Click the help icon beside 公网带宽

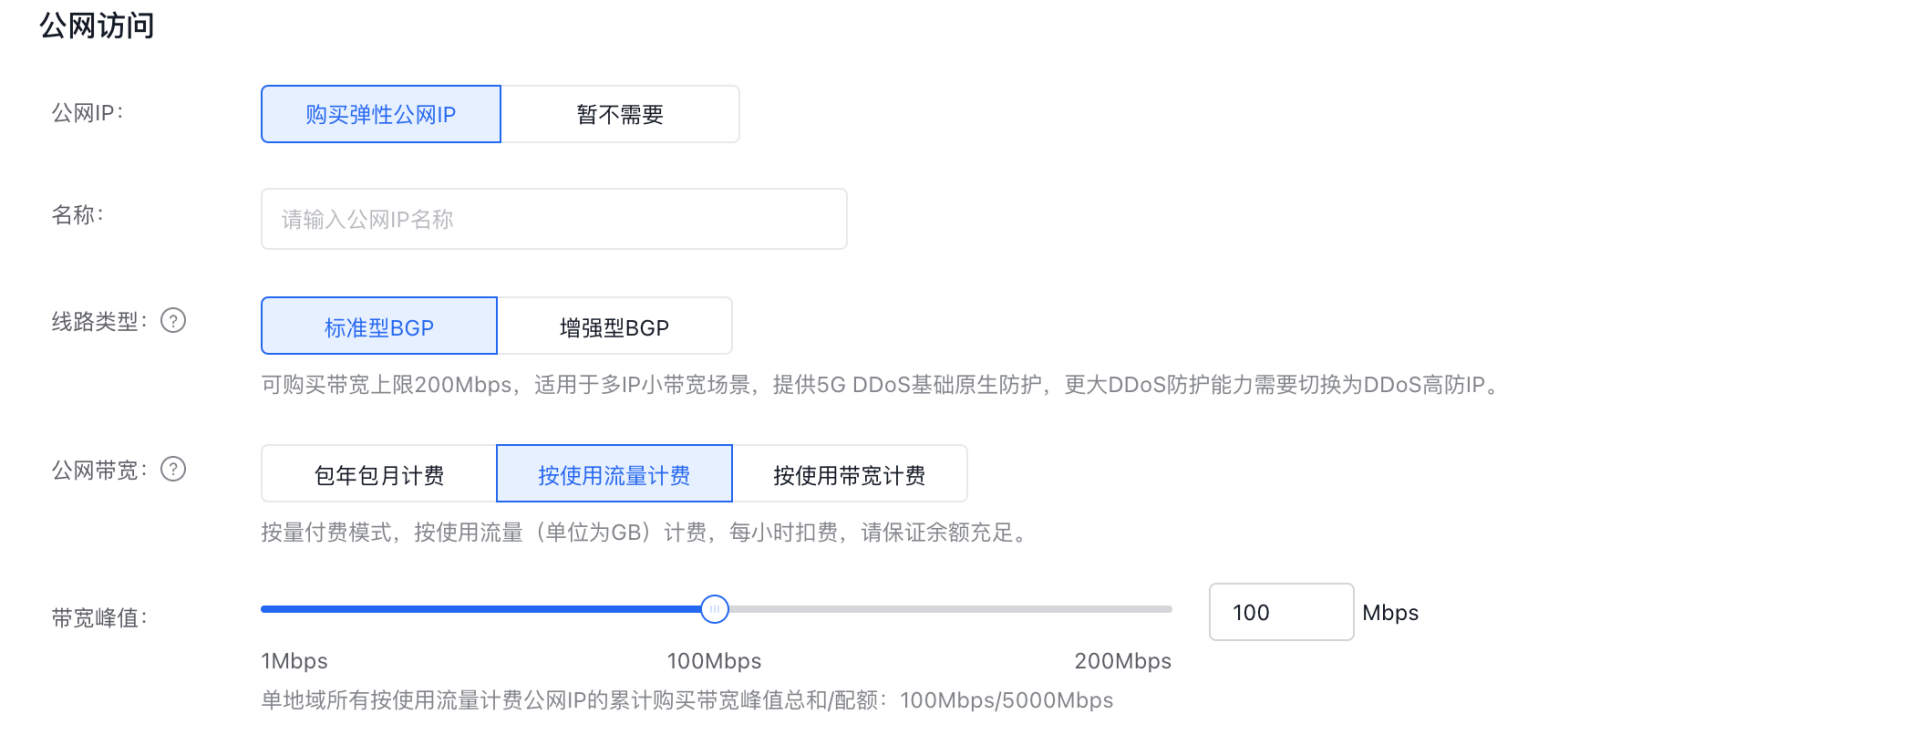click(x=173, y=469)
